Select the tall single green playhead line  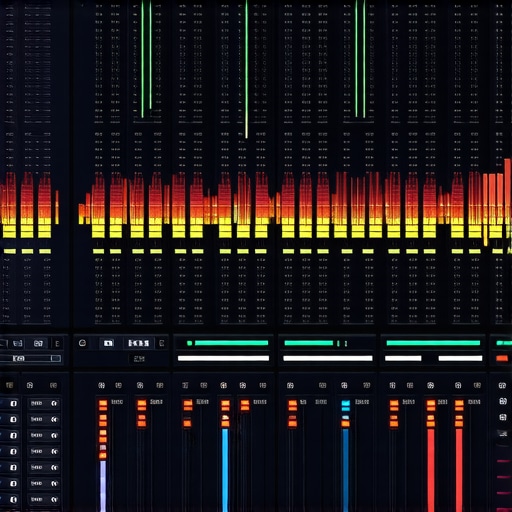tap(246, 69)
